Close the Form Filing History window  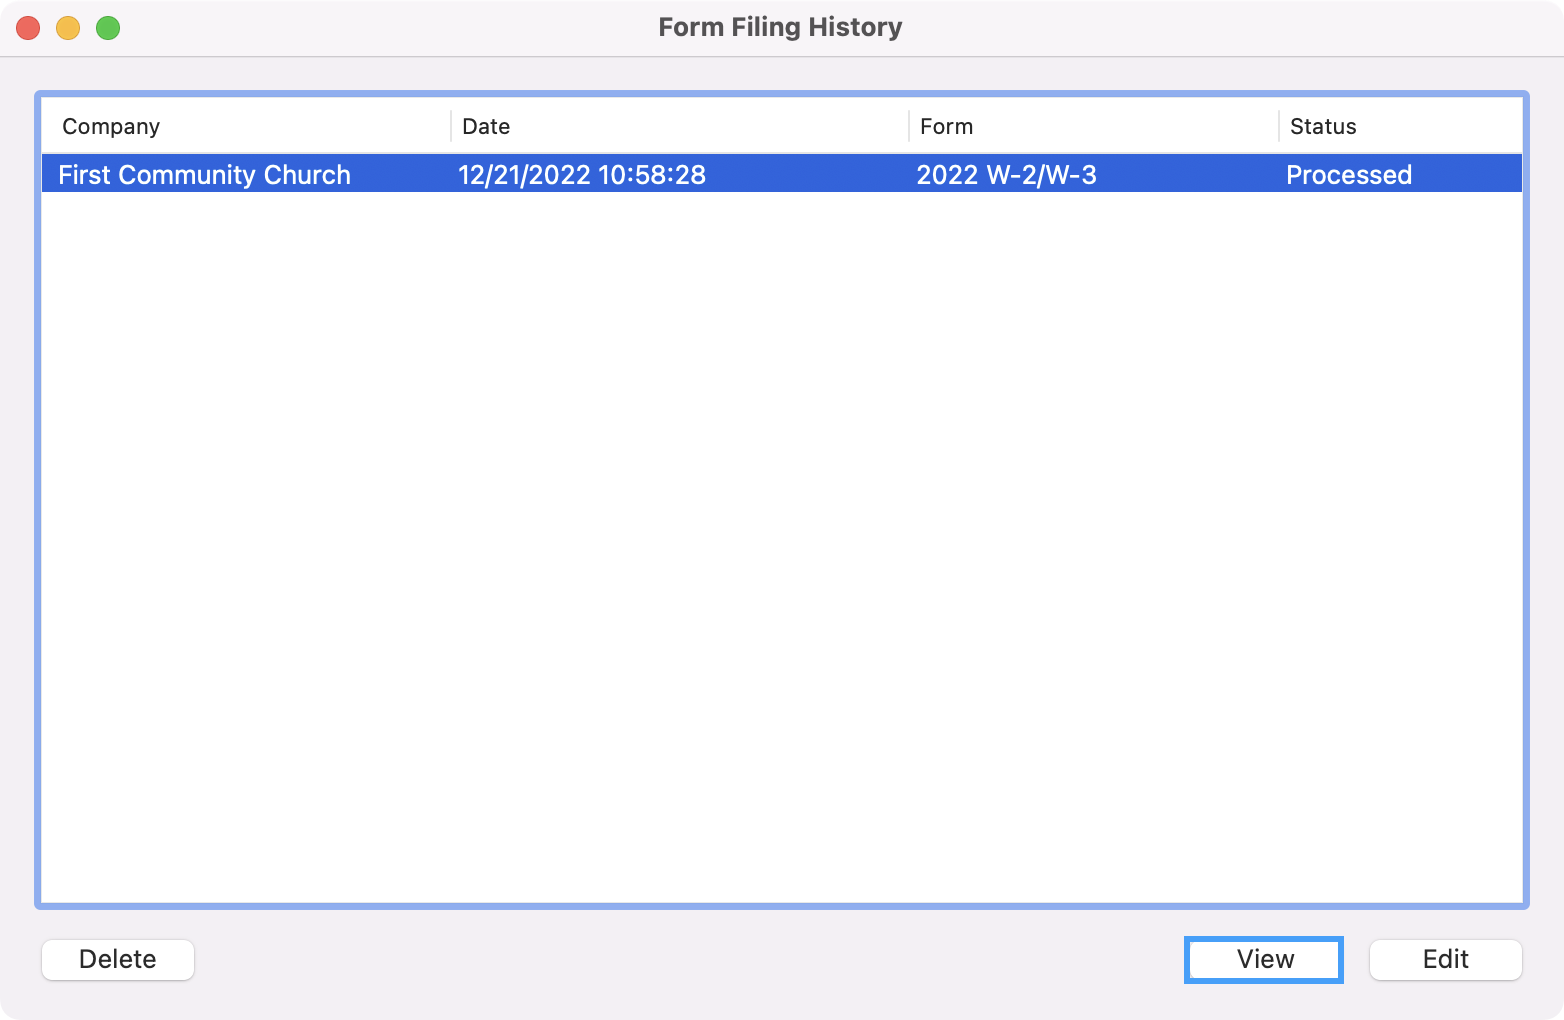(28, 28)
